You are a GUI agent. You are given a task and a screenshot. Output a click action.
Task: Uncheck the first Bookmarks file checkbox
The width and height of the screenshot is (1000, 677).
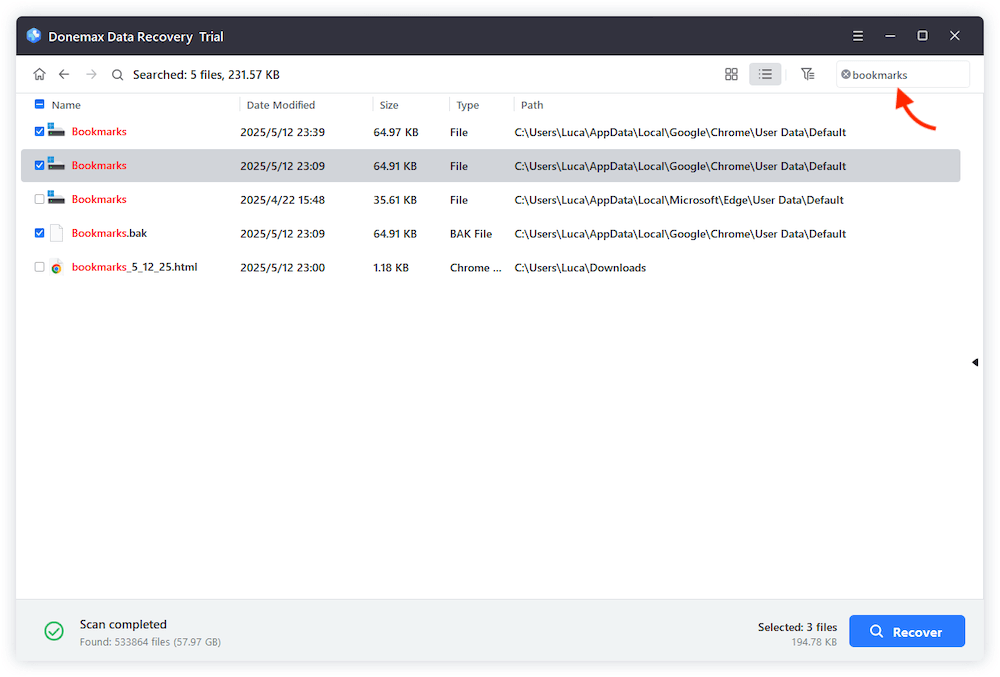coord(40,131)
